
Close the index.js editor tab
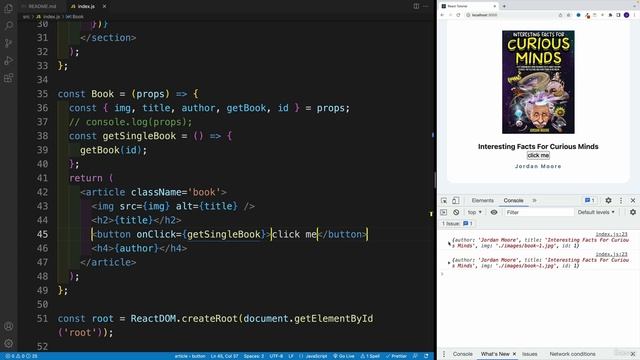(x=104, y=6)
